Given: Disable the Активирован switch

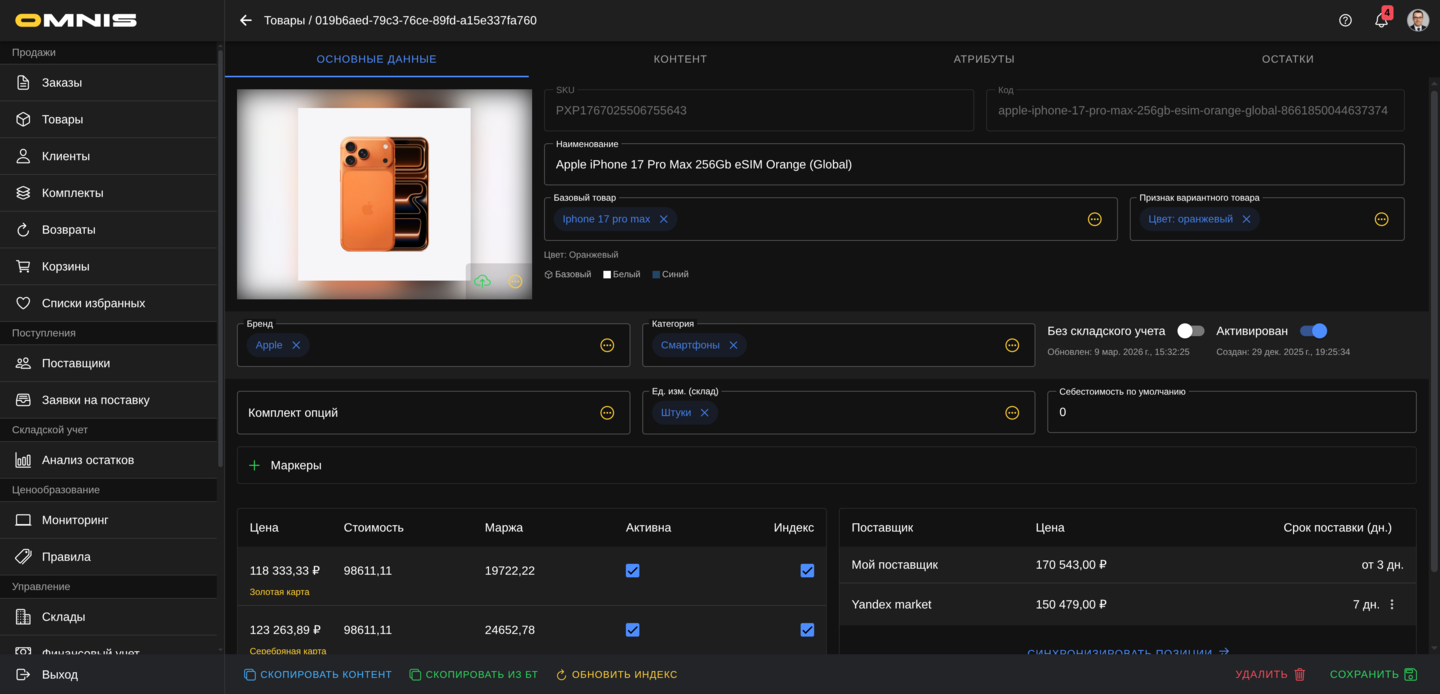Looking at the screenshot, I should coord(1313,331).
